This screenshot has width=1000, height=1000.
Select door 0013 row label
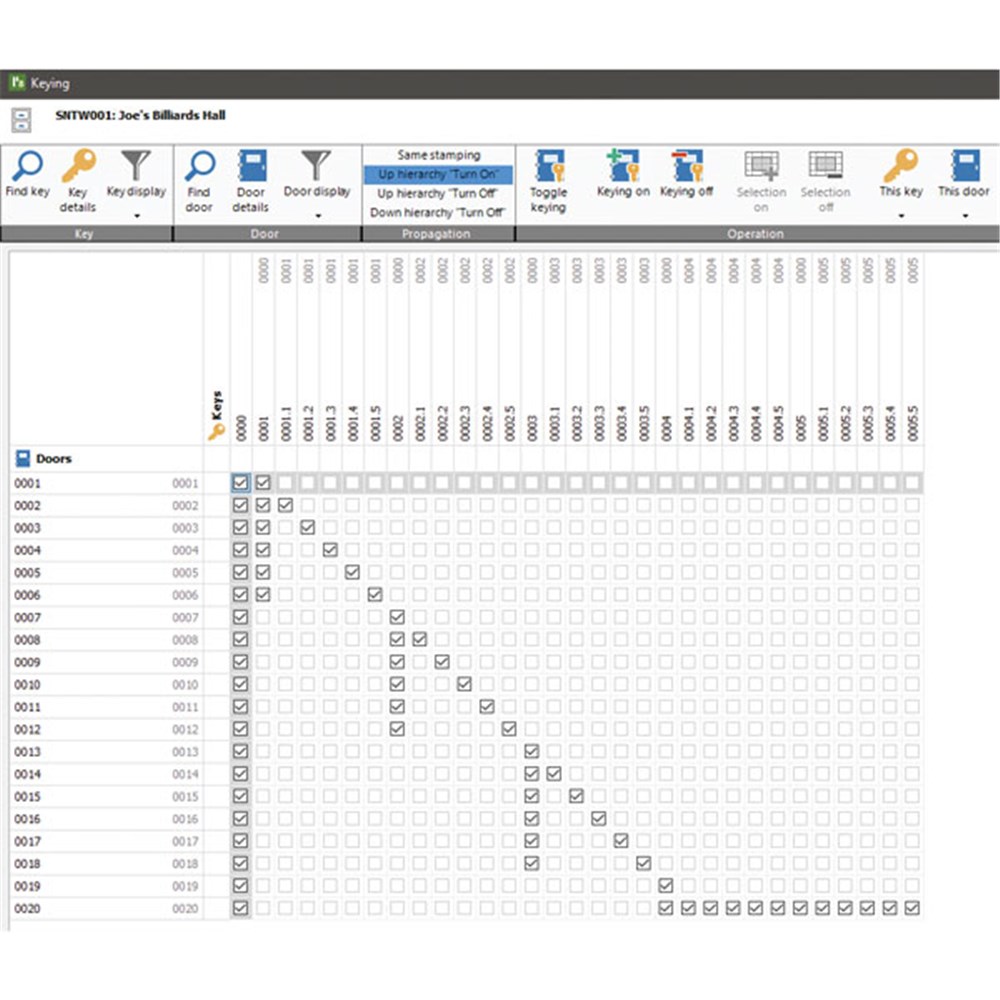[28, 752]
